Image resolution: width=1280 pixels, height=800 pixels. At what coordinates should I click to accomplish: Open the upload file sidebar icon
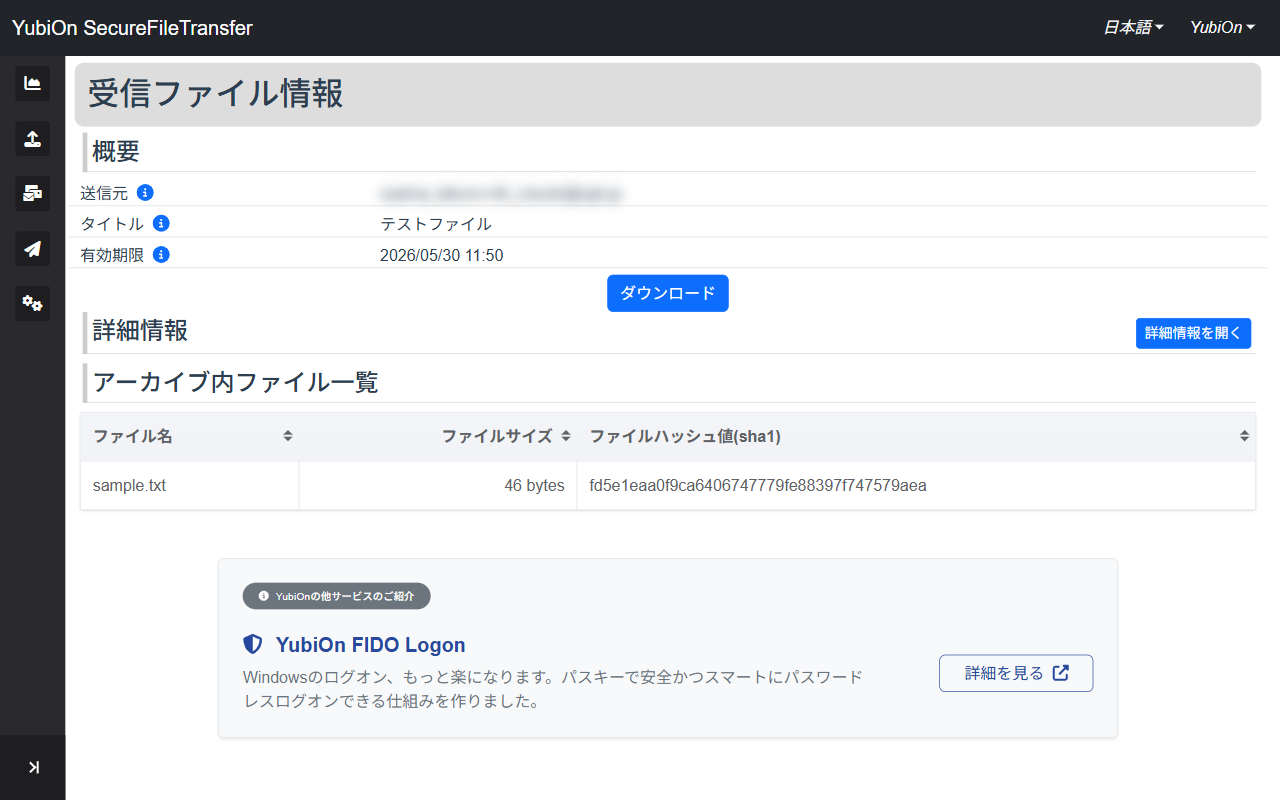click(32, 138)
